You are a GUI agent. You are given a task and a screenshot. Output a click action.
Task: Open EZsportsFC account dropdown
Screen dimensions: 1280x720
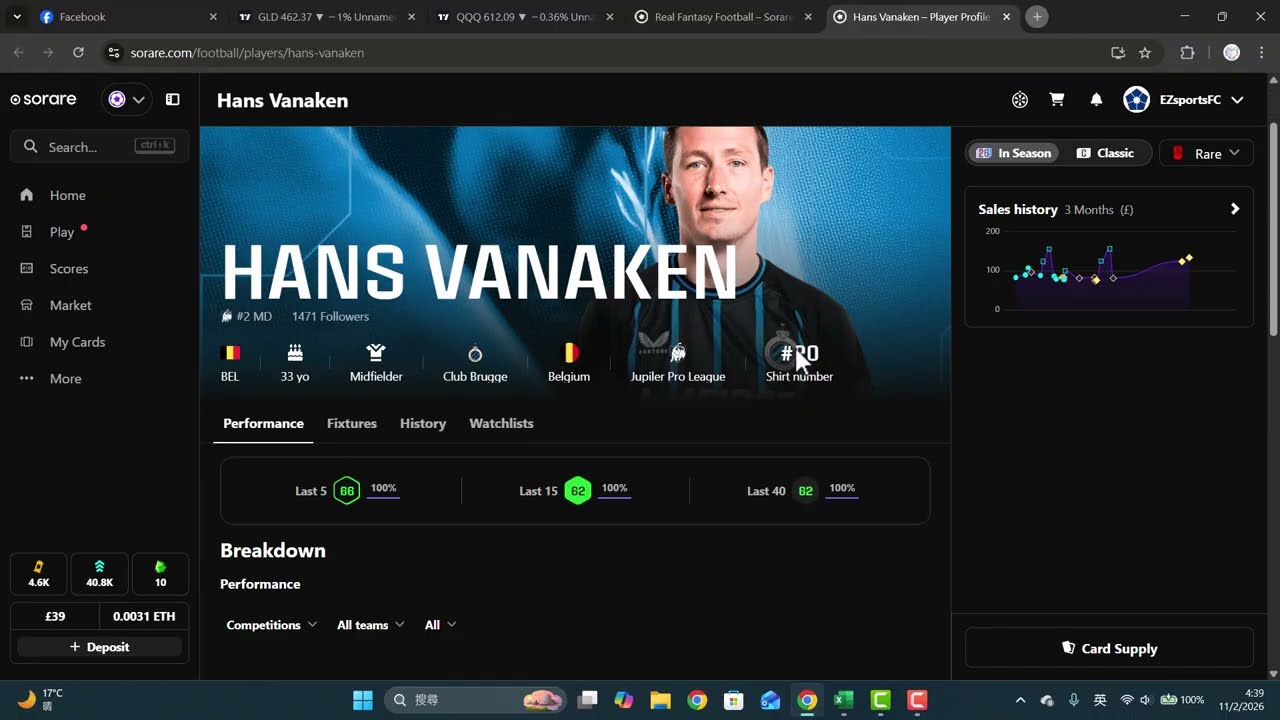coord(1184,99)
